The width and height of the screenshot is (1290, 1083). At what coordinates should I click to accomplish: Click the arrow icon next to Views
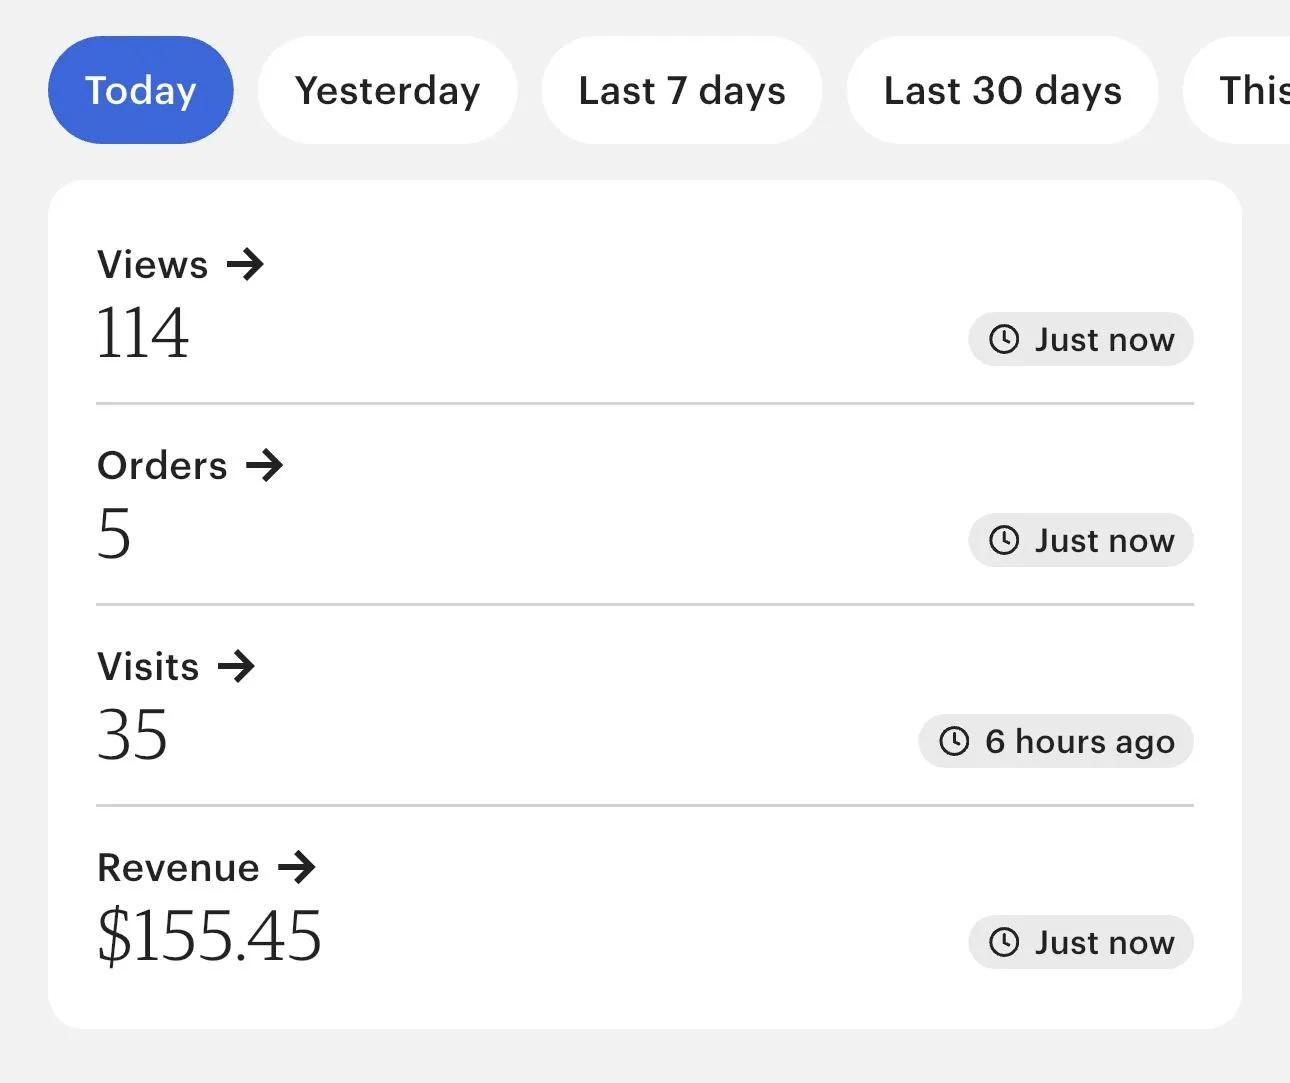tap(245, 265)
